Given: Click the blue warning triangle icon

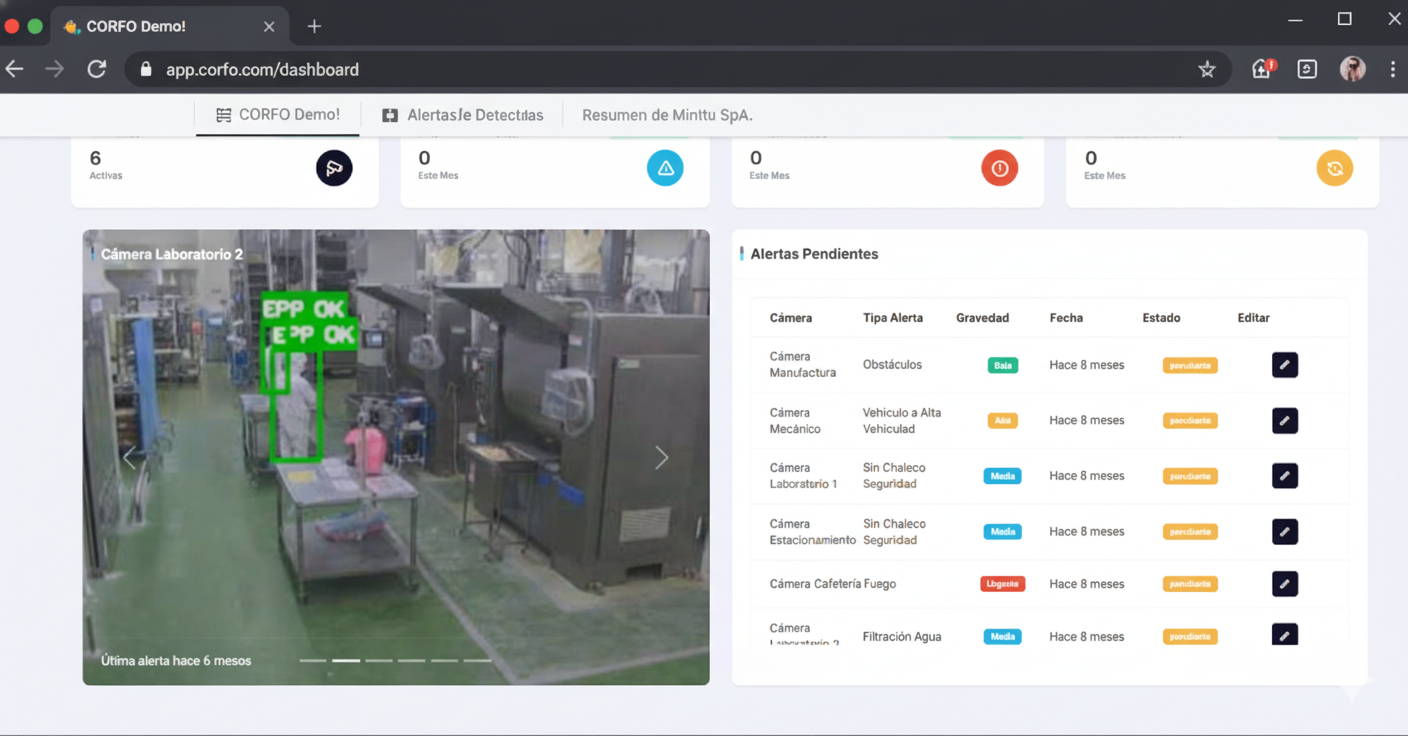Looking at the screenshot, I should pos(665,168).
